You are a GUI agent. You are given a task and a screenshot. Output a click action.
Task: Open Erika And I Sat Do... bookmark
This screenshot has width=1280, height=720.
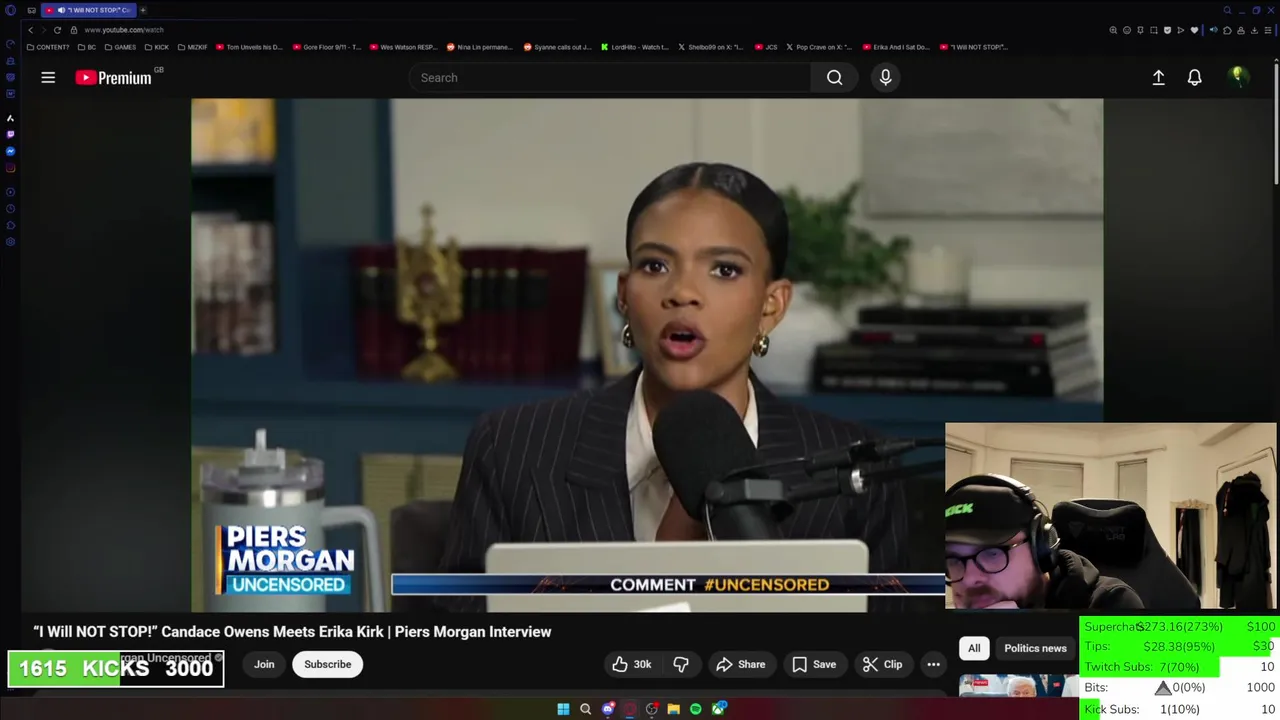[896, 47]
